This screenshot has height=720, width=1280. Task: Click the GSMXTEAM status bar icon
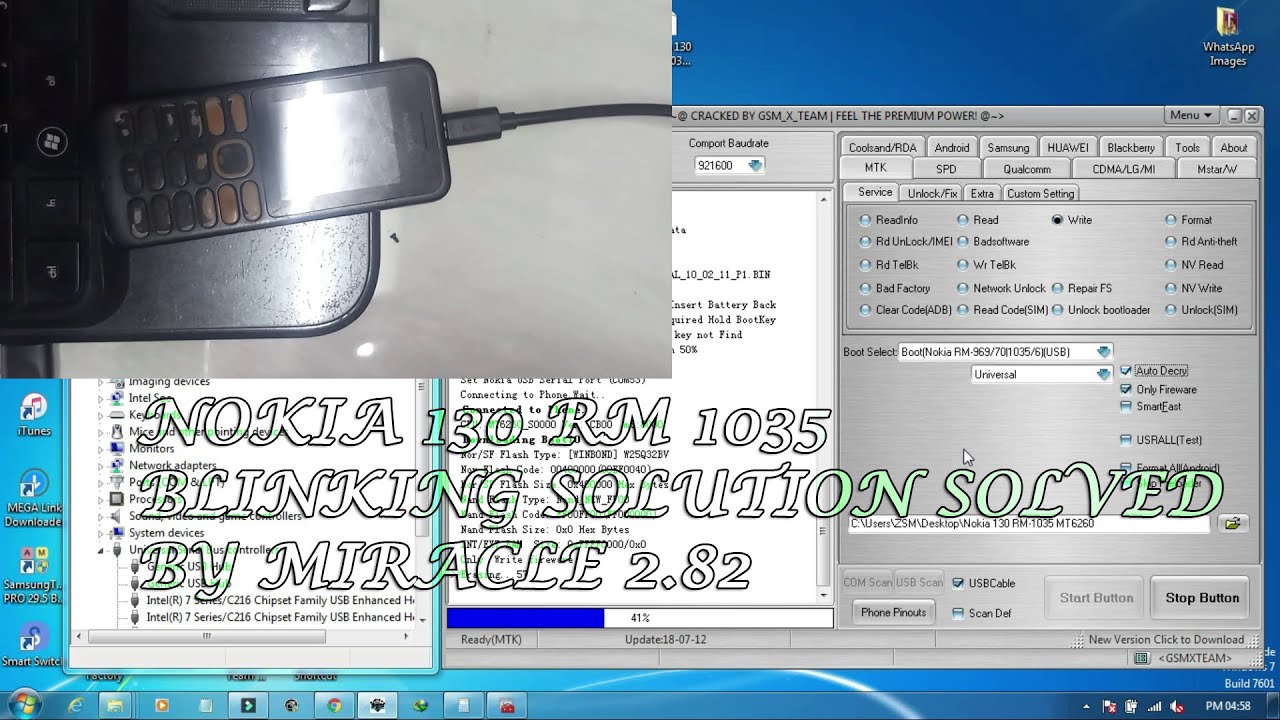coord(1142,658)
